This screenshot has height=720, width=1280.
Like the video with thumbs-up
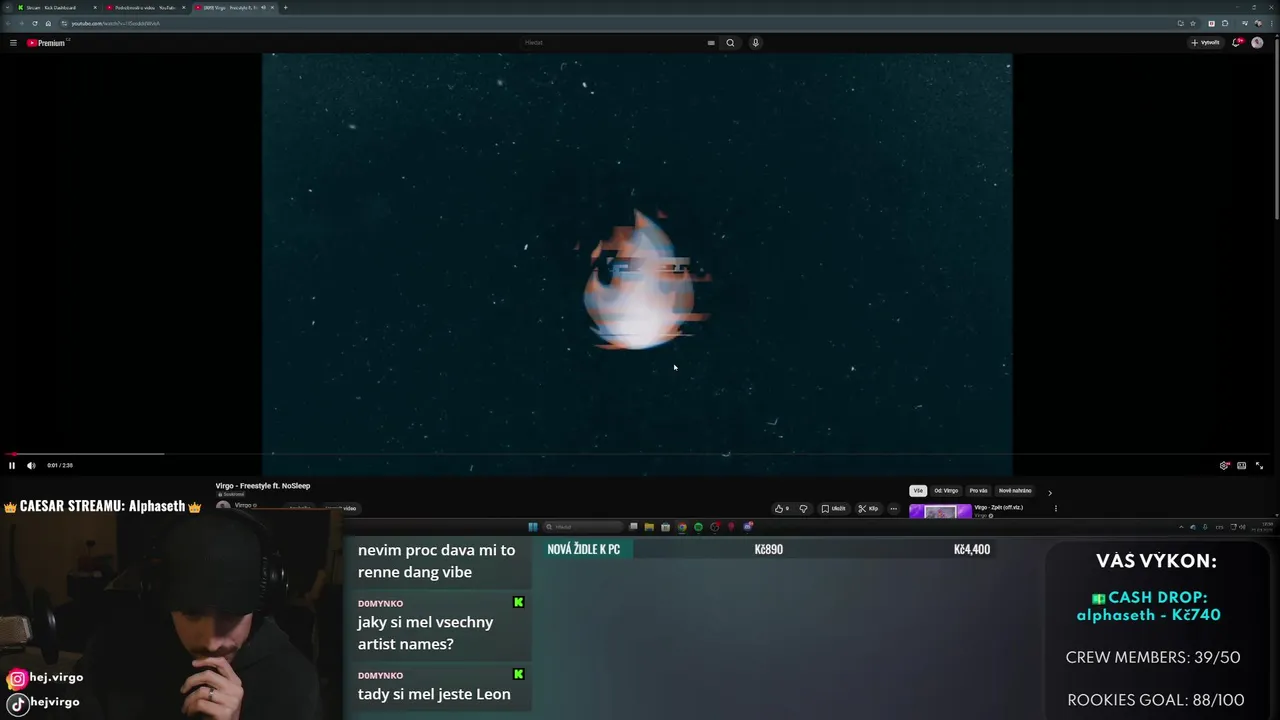782,508
